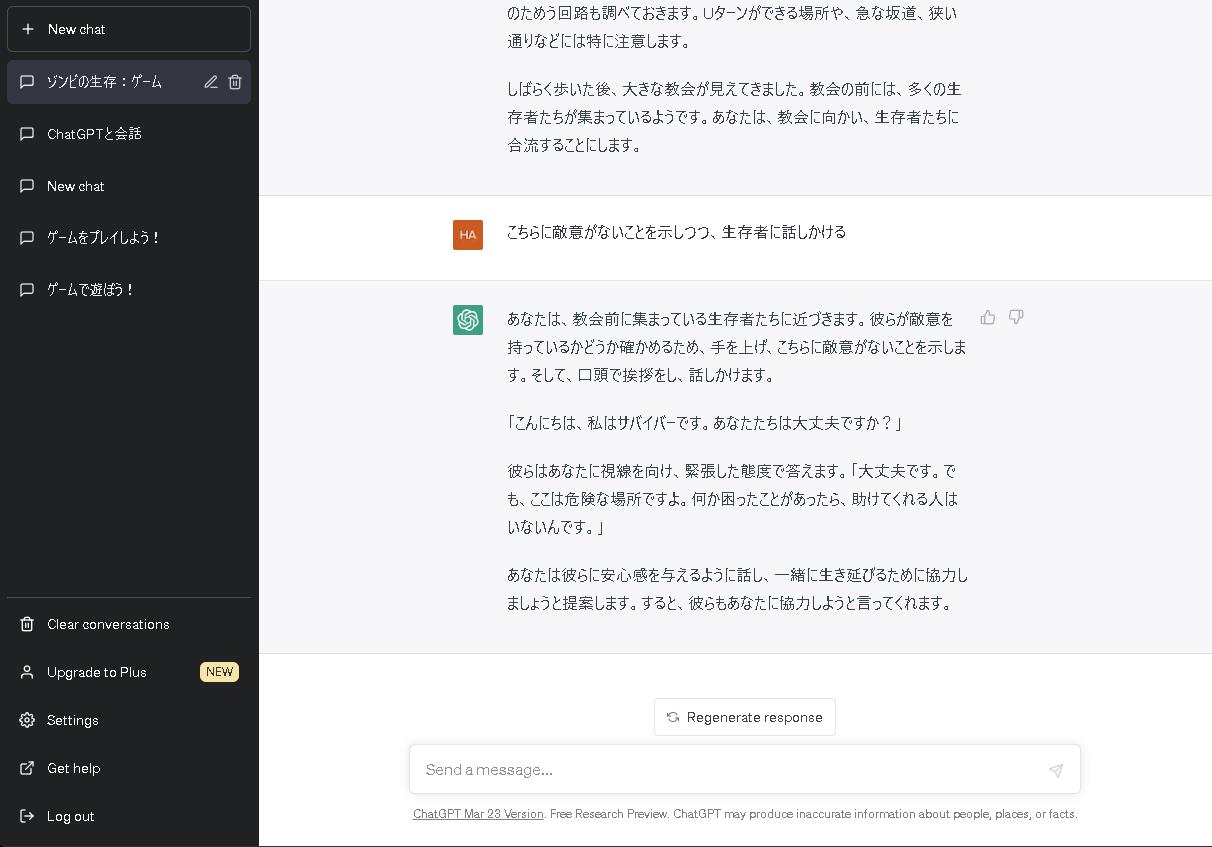Image resolution: width=1212 pixels, height=847 pixels.
Task: Click the pencil icon to rename current chat
Action: [x=210, y=82]
